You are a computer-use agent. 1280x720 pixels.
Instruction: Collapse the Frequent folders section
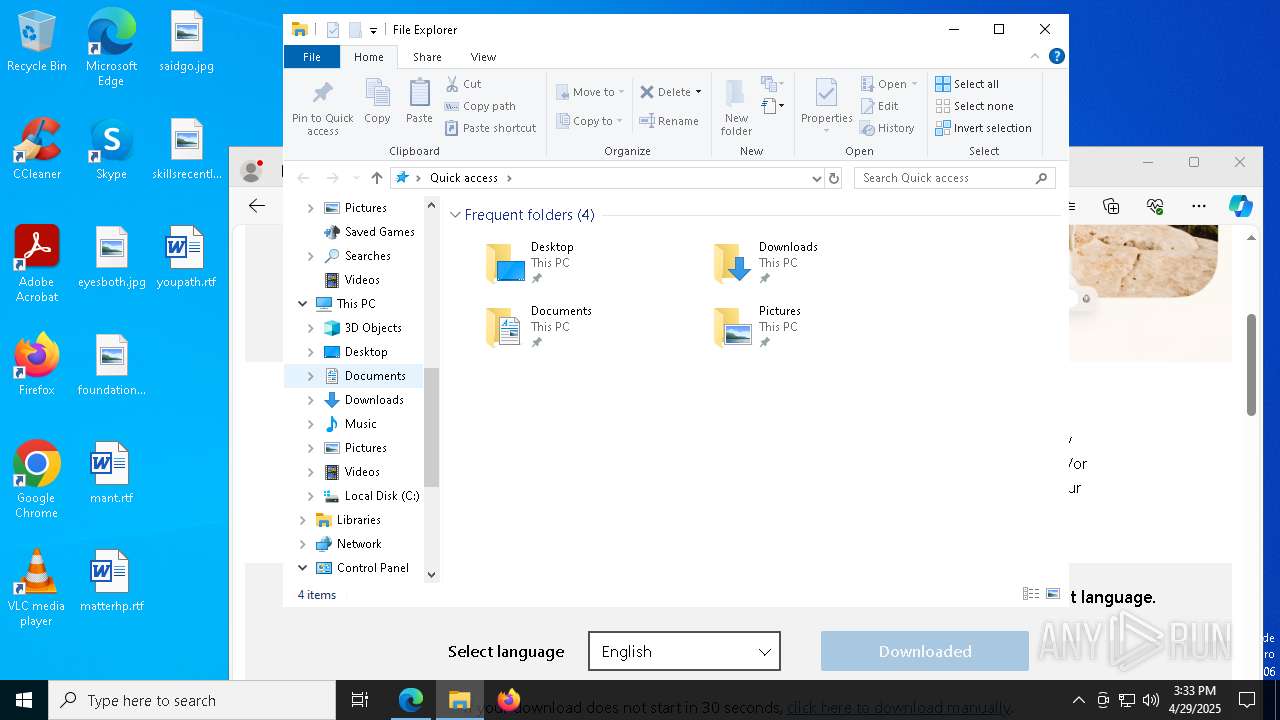click(455, 215)
